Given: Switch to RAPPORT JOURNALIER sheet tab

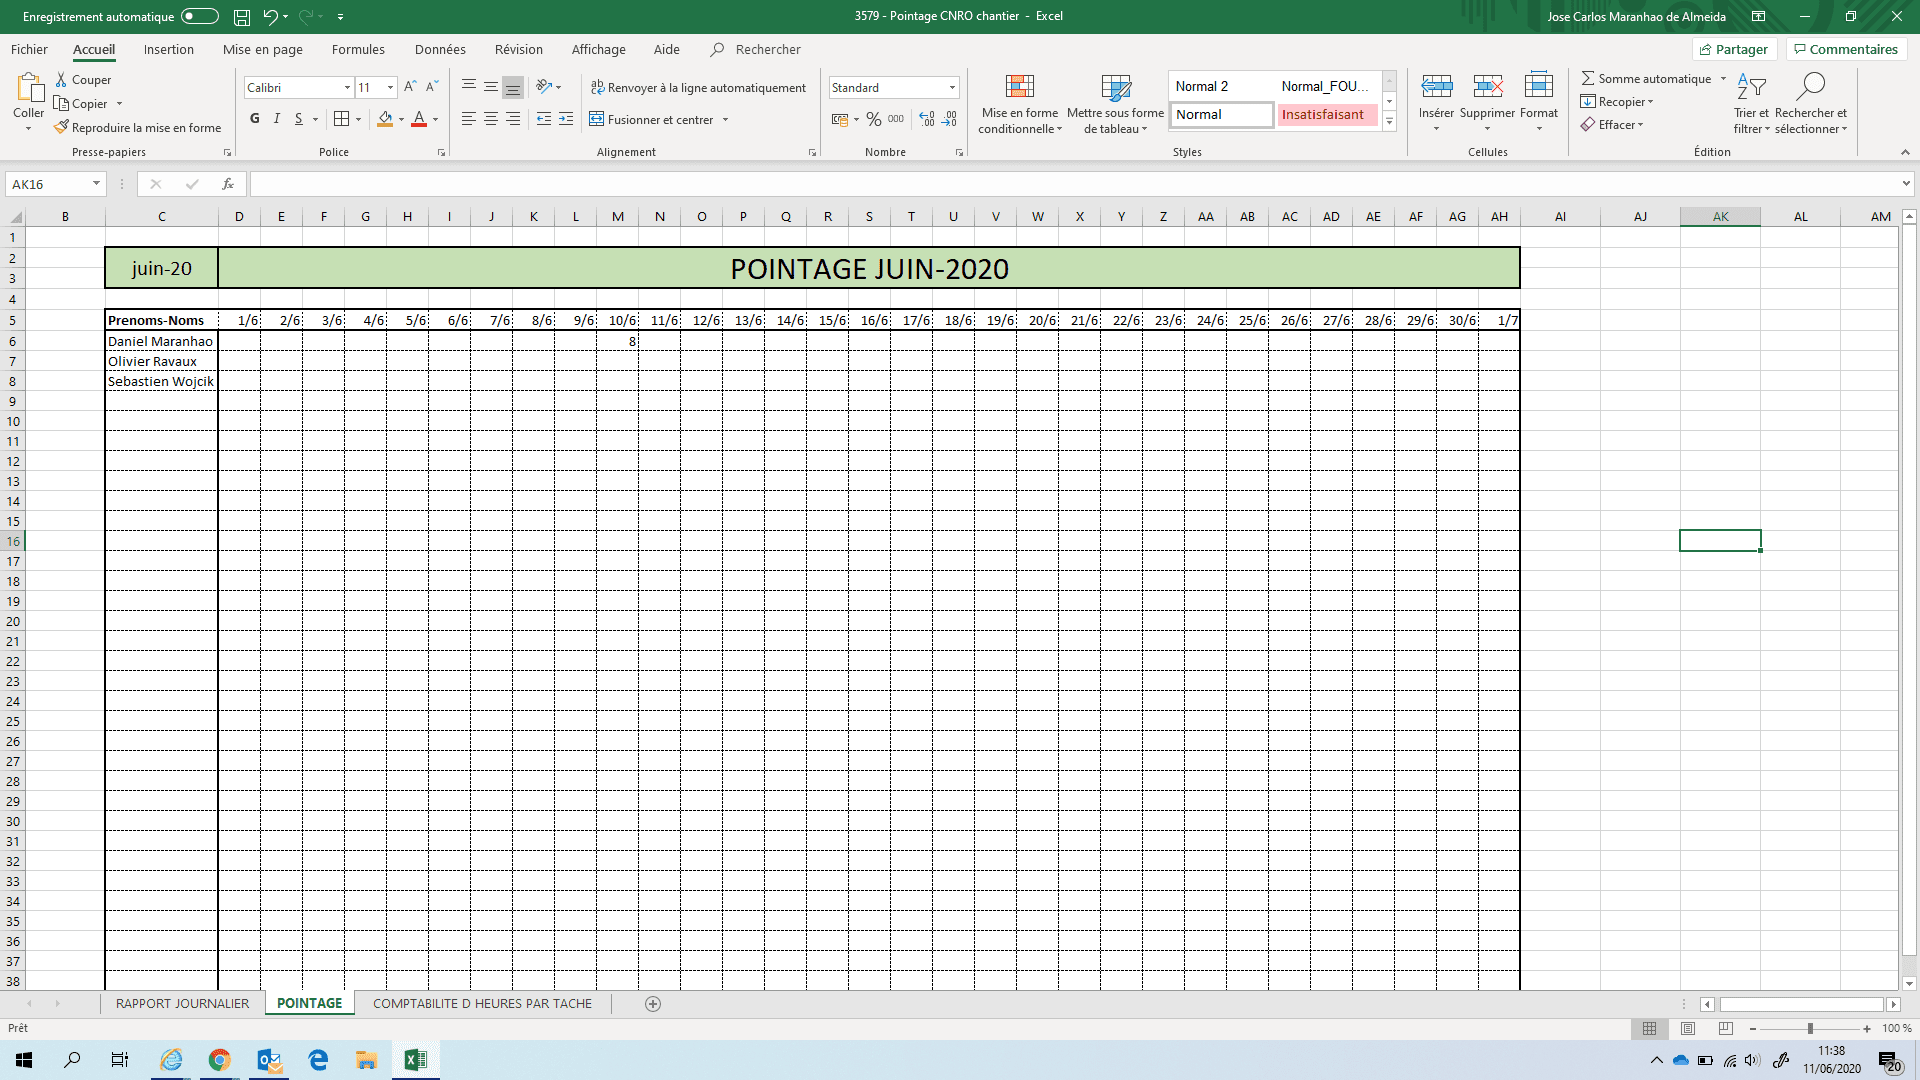Looking at the screenshot, I should click(x=182, y=1003).
